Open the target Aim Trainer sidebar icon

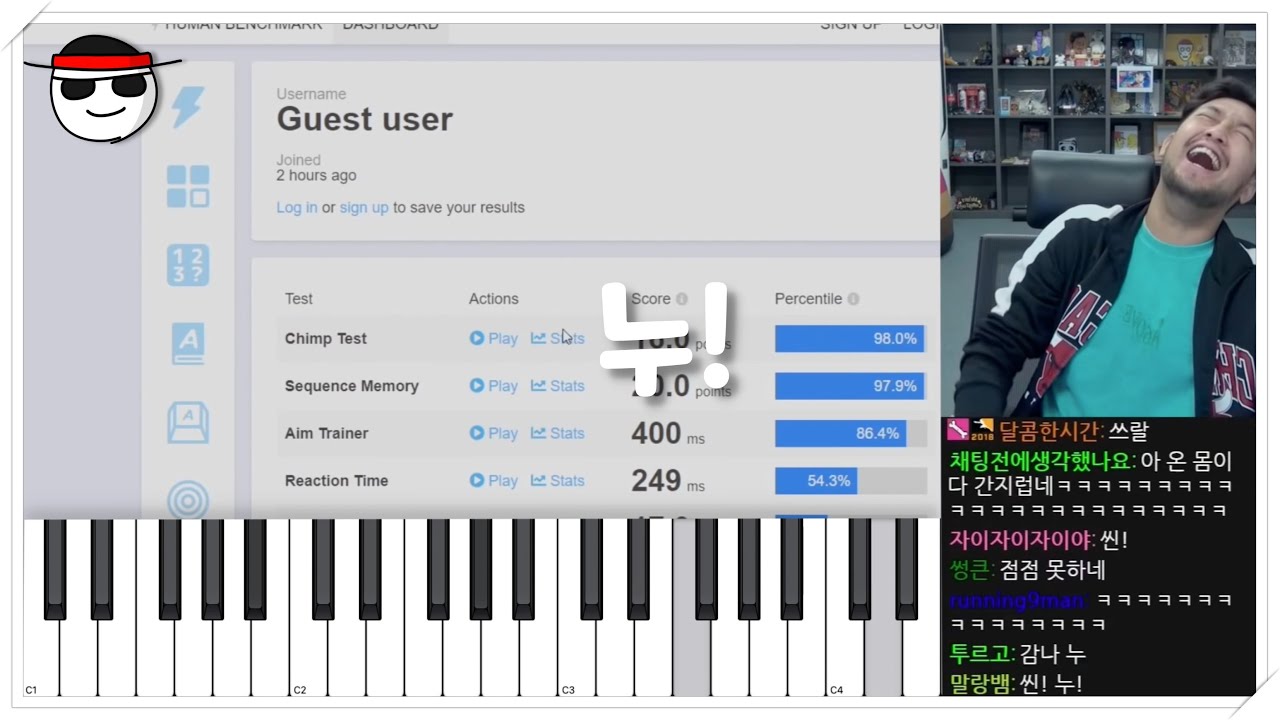point(188,499)
